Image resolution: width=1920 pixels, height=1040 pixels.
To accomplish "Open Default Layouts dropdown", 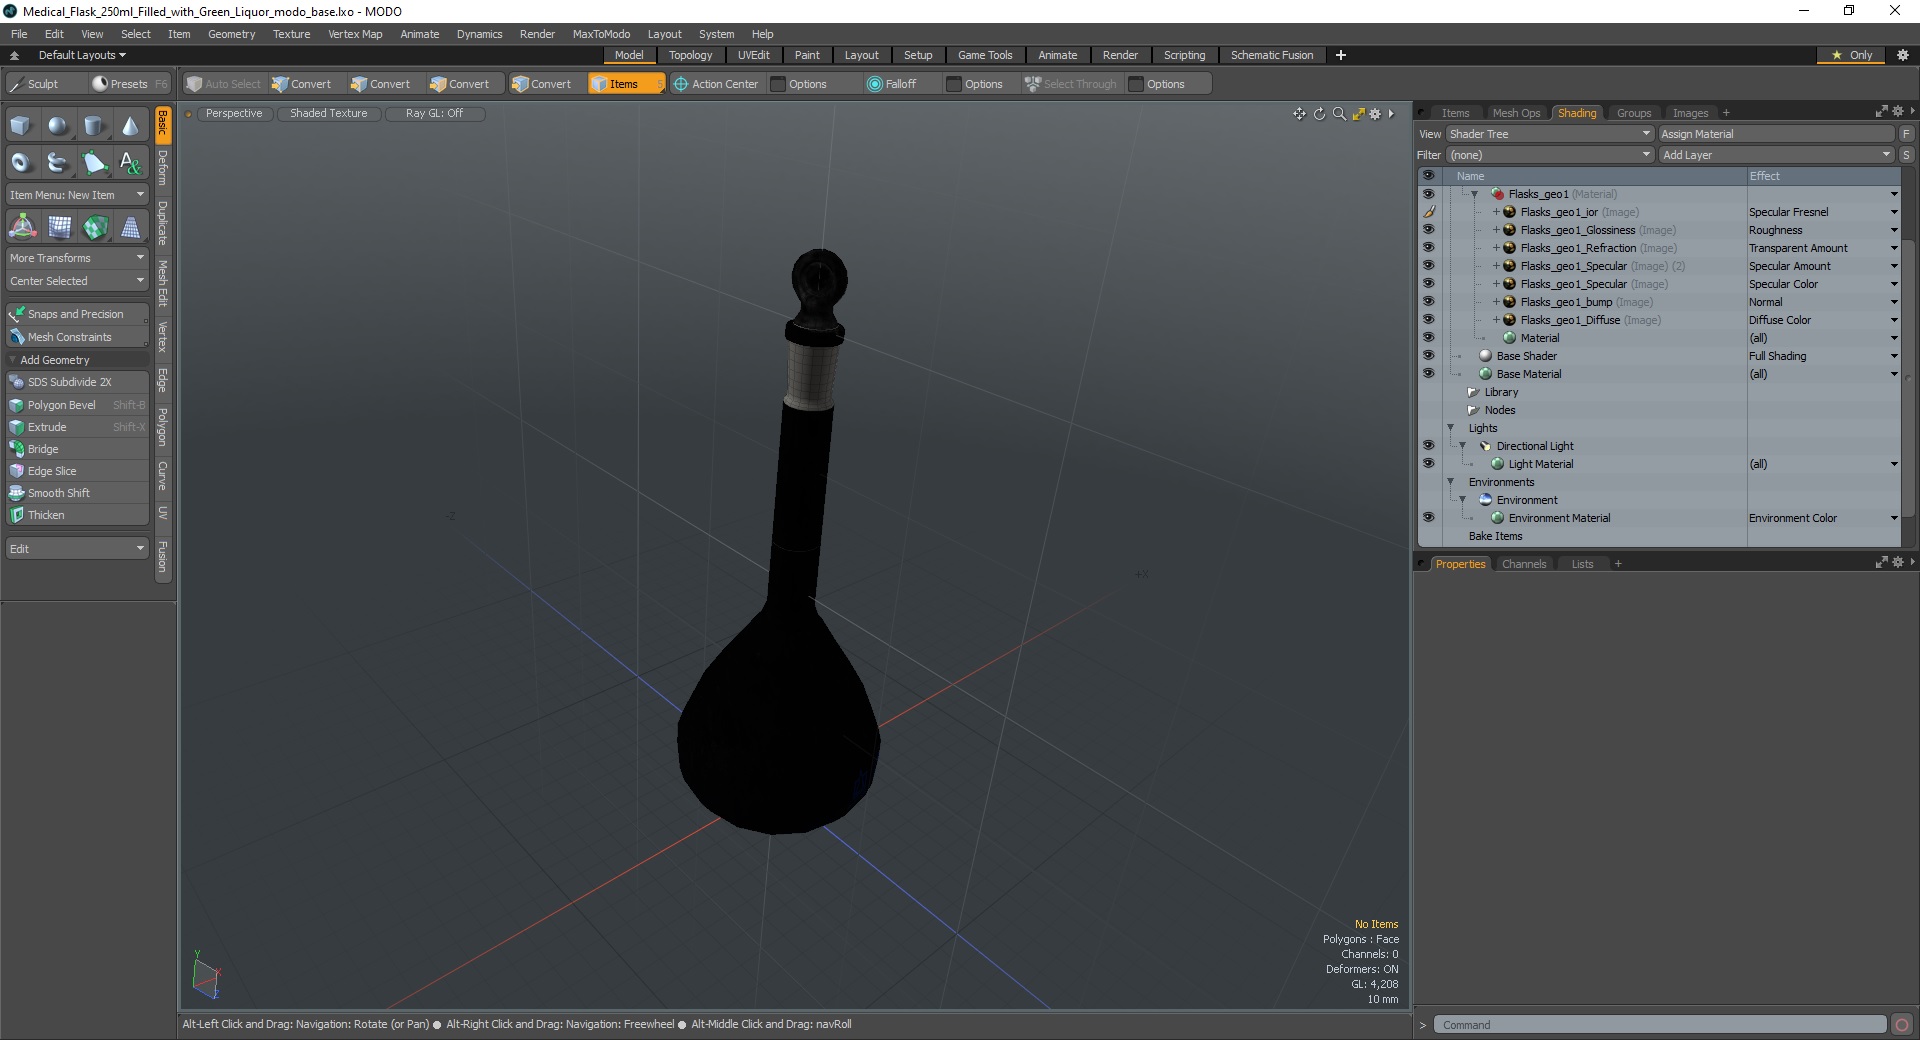I will (82, 55).
